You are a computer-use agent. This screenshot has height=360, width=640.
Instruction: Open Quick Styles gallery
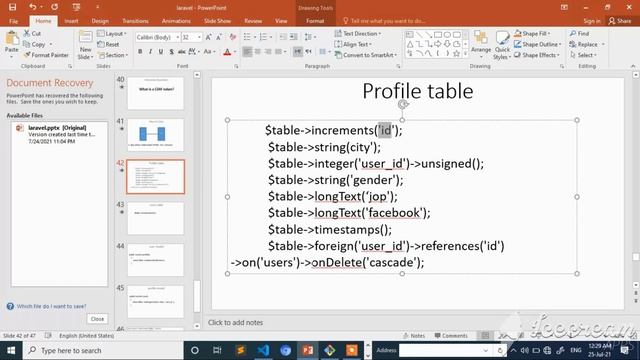tap(502, 45)
